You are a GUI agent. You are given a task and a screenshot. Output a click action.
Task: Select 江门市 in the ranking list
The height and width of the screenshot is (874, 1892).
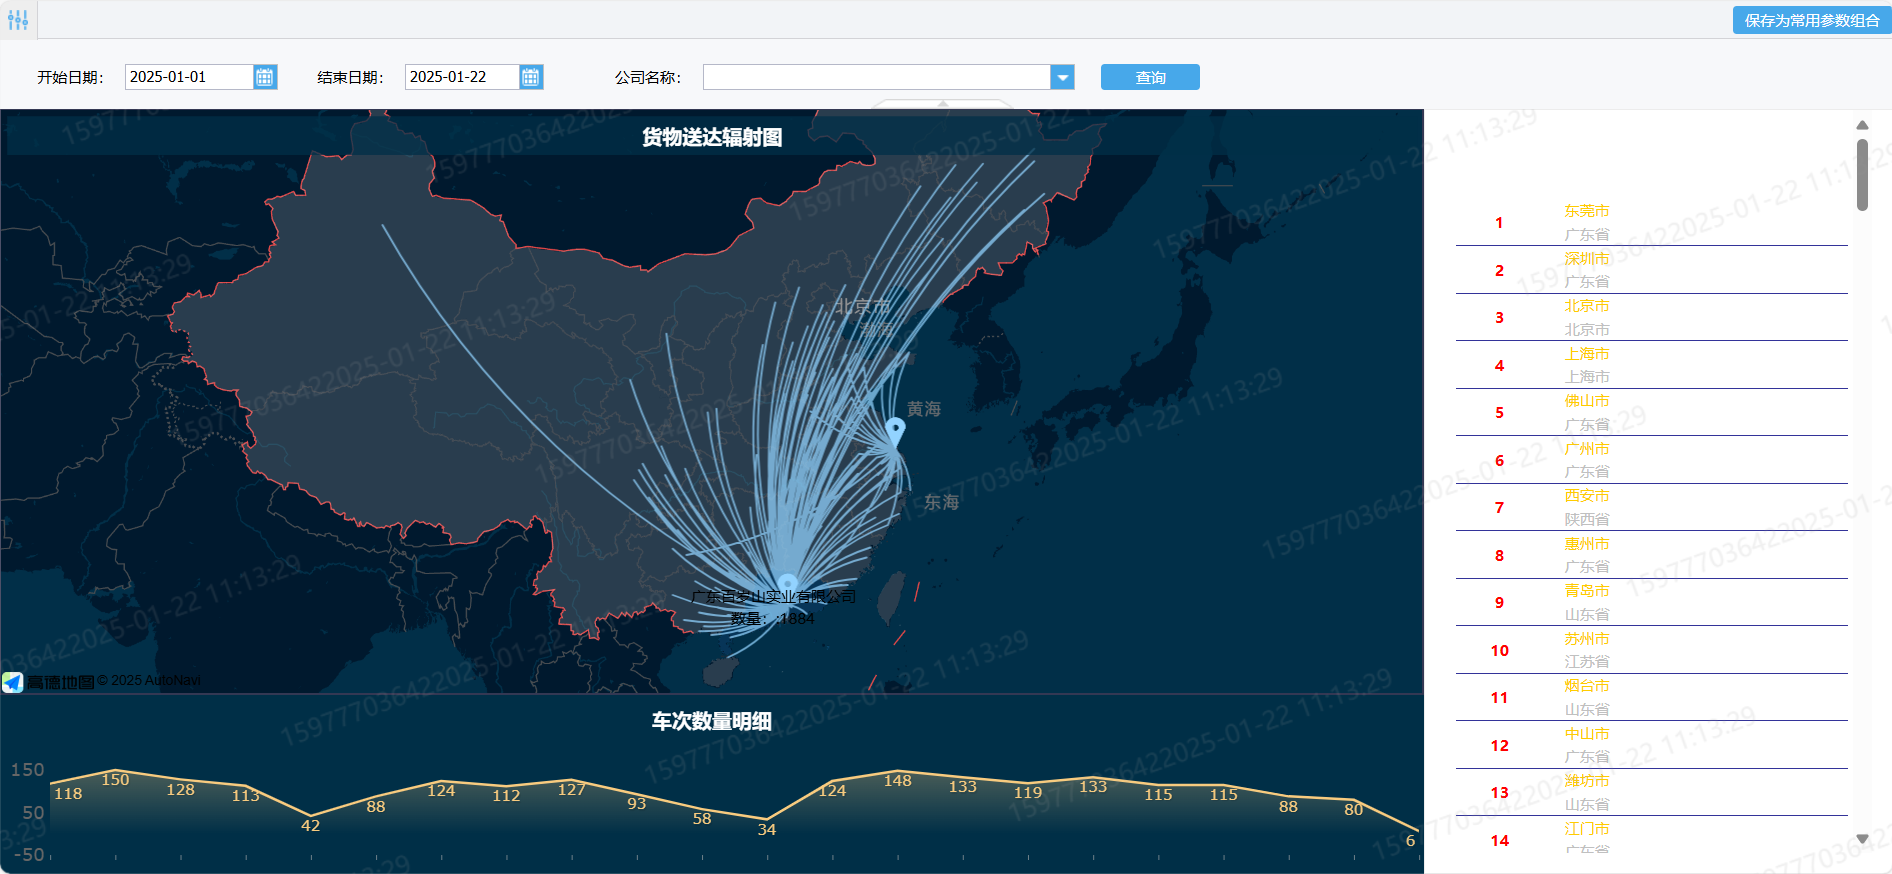[x=1587, y=829]
